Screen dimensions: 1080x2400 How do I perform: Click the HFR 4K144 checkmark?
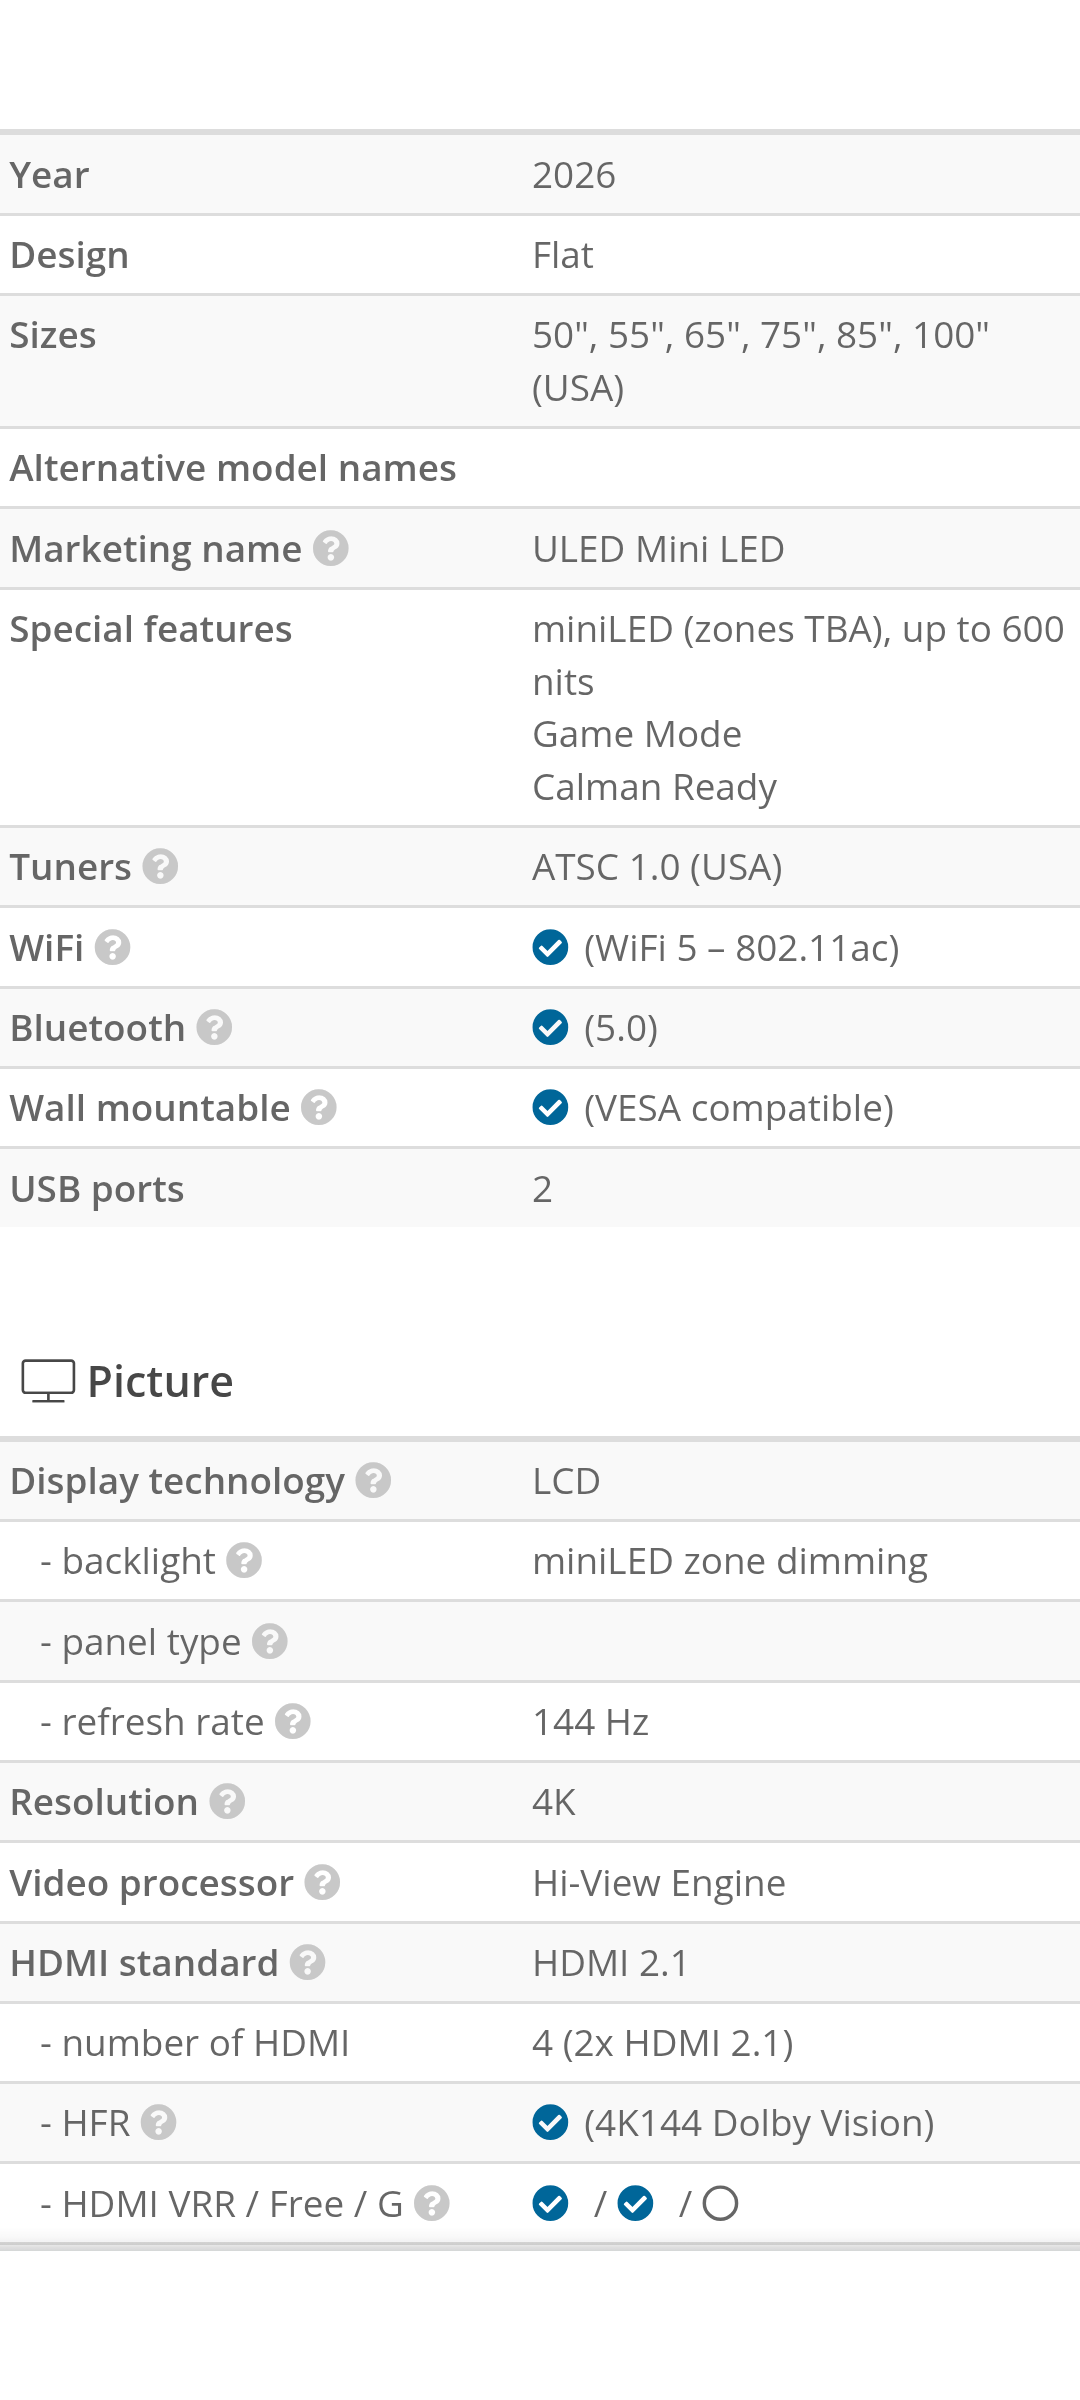click(x=550, y=2123)
